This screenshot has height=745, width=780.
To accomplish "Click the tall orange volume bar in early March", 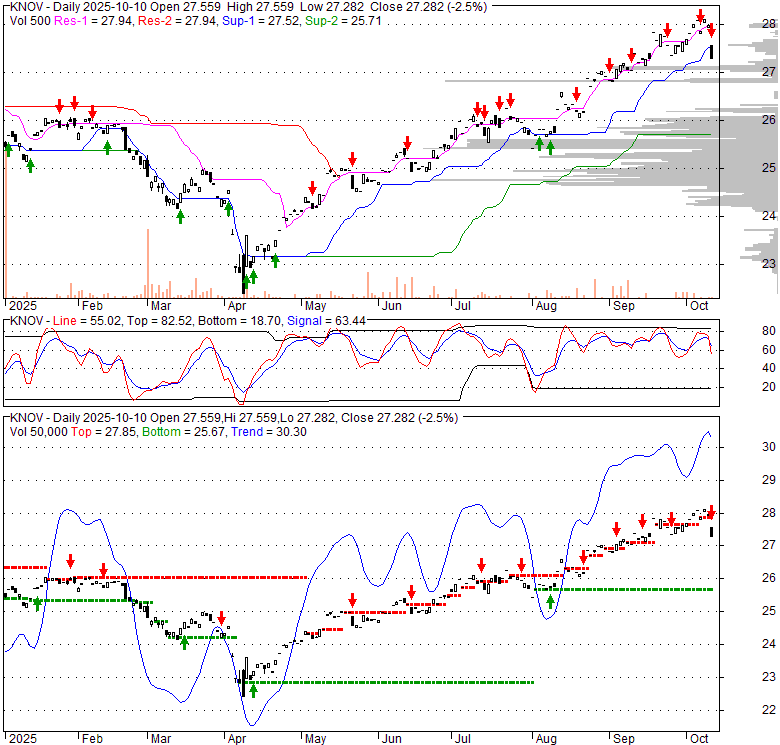I will click(x=147, y=262).
